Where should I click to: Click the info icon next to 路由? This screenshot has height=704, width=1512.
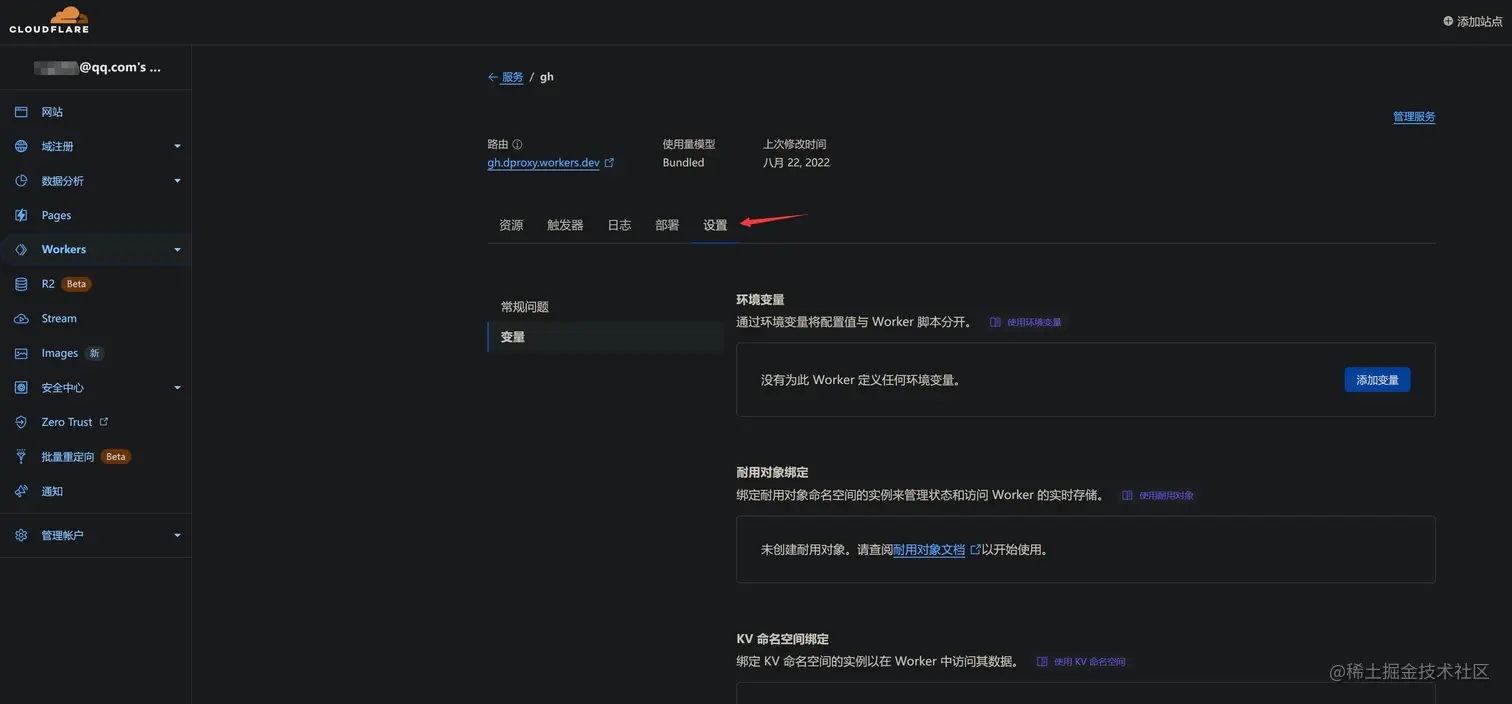click(x=517, y=144)
